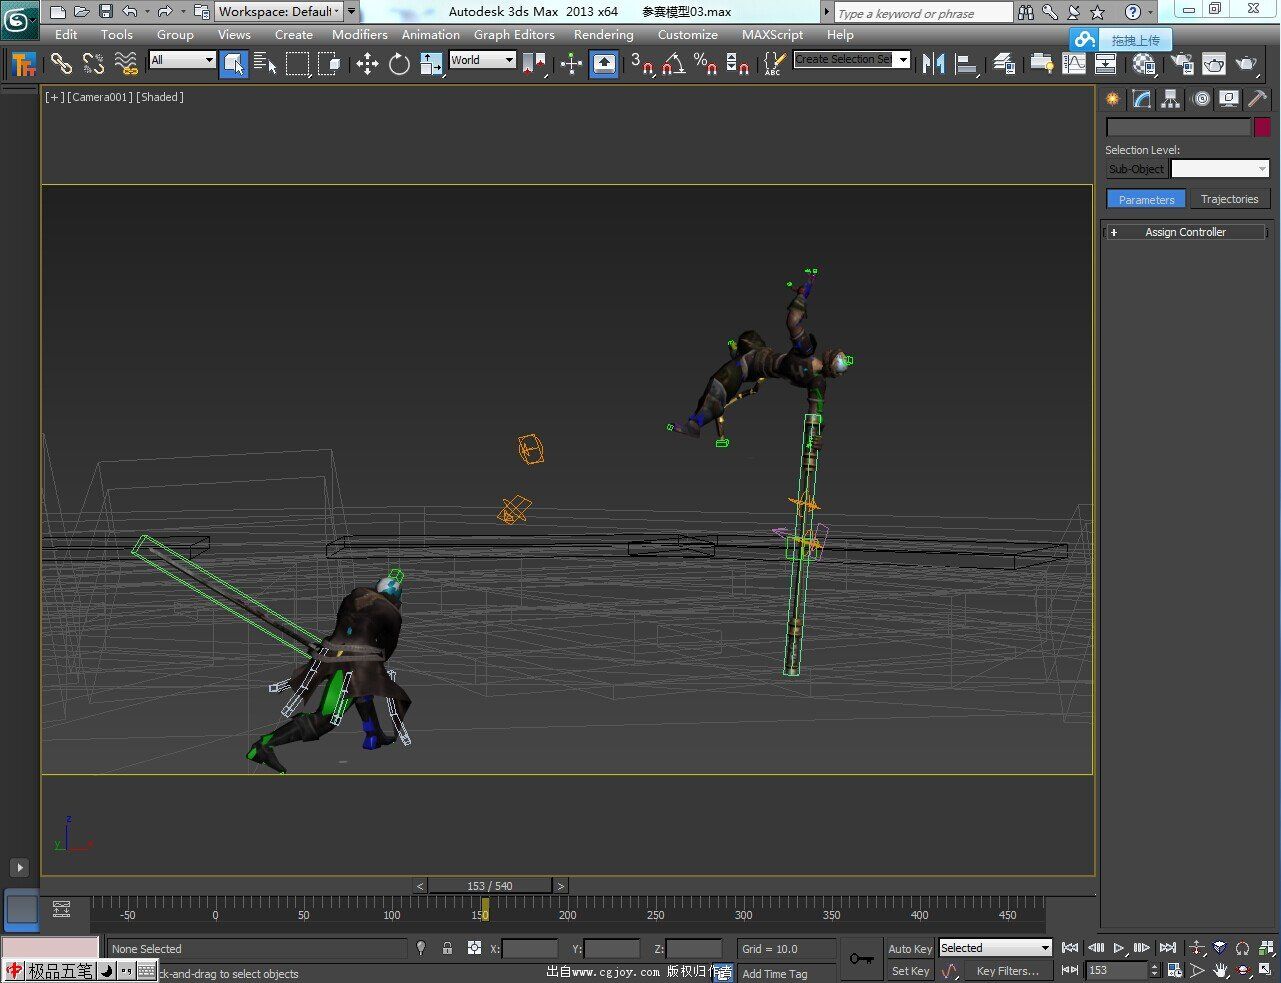Select the Select and Rotate tool

[x=399, y=64]
